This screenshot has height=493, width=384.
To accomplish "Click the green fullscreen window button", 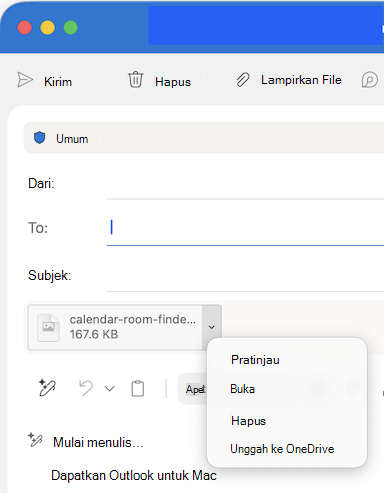I will (x=71, y=27).
